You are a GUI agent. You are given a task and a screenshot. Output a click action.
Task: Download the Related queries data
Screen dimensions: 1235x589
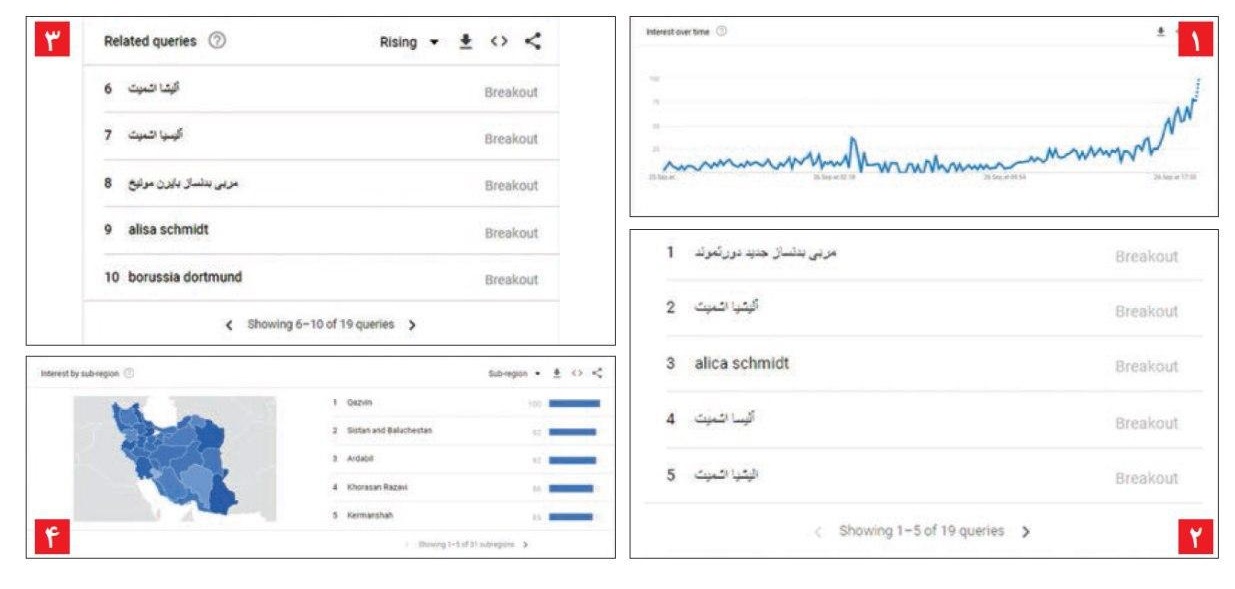tap(465, 41)
